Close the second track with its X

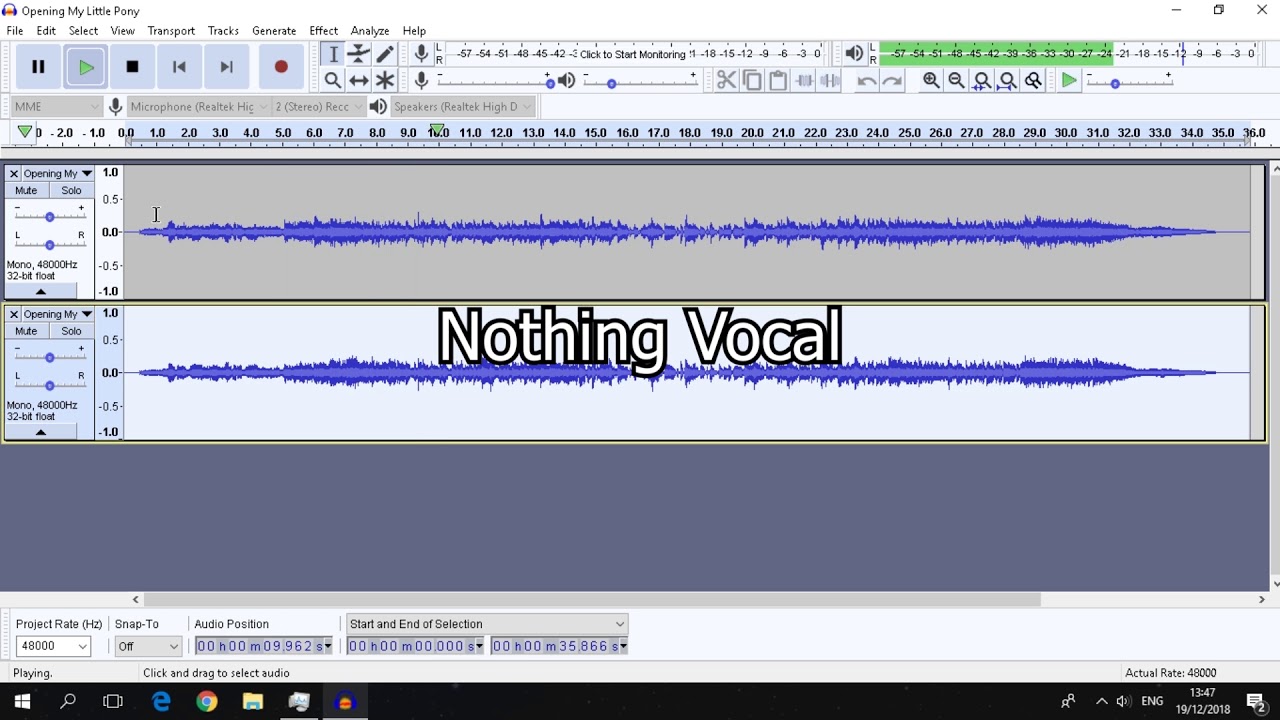point(14,314)
